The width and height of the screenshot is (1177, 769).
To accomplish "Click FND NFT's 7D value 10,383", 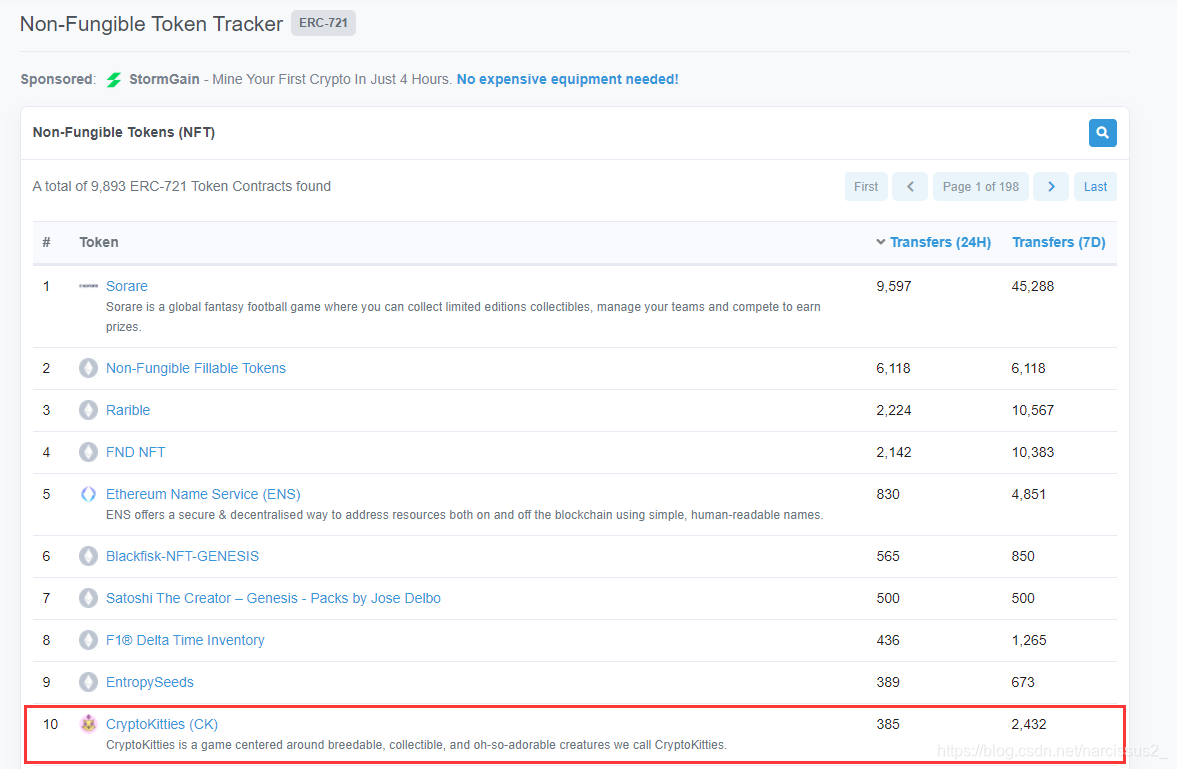I will [1032, 452].
